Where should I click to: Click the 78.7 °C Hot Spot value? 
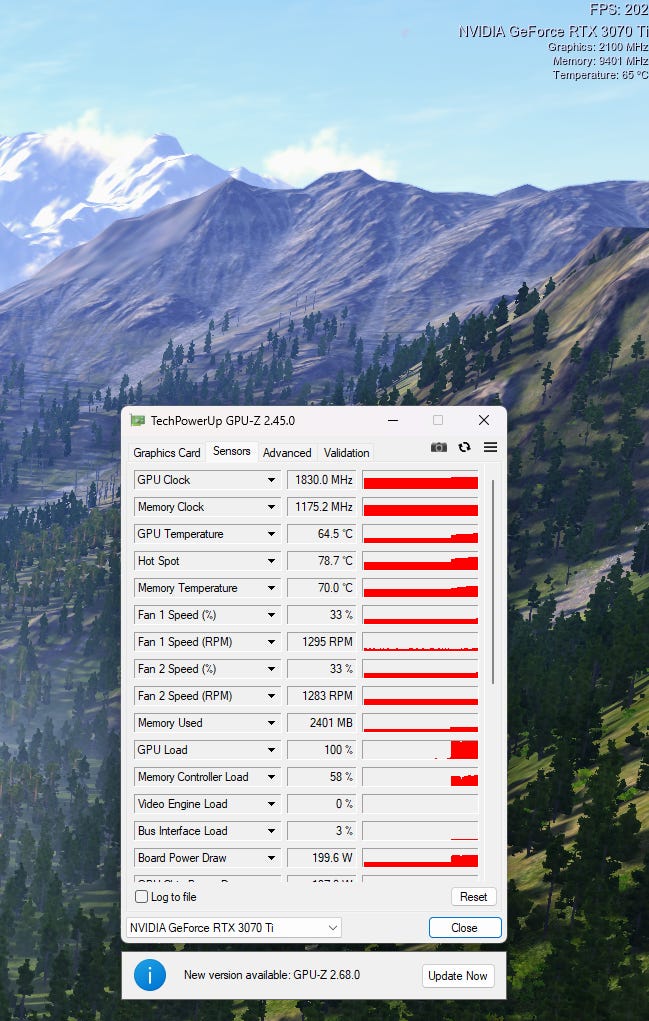pyautogui.click(x=322, y=561)
